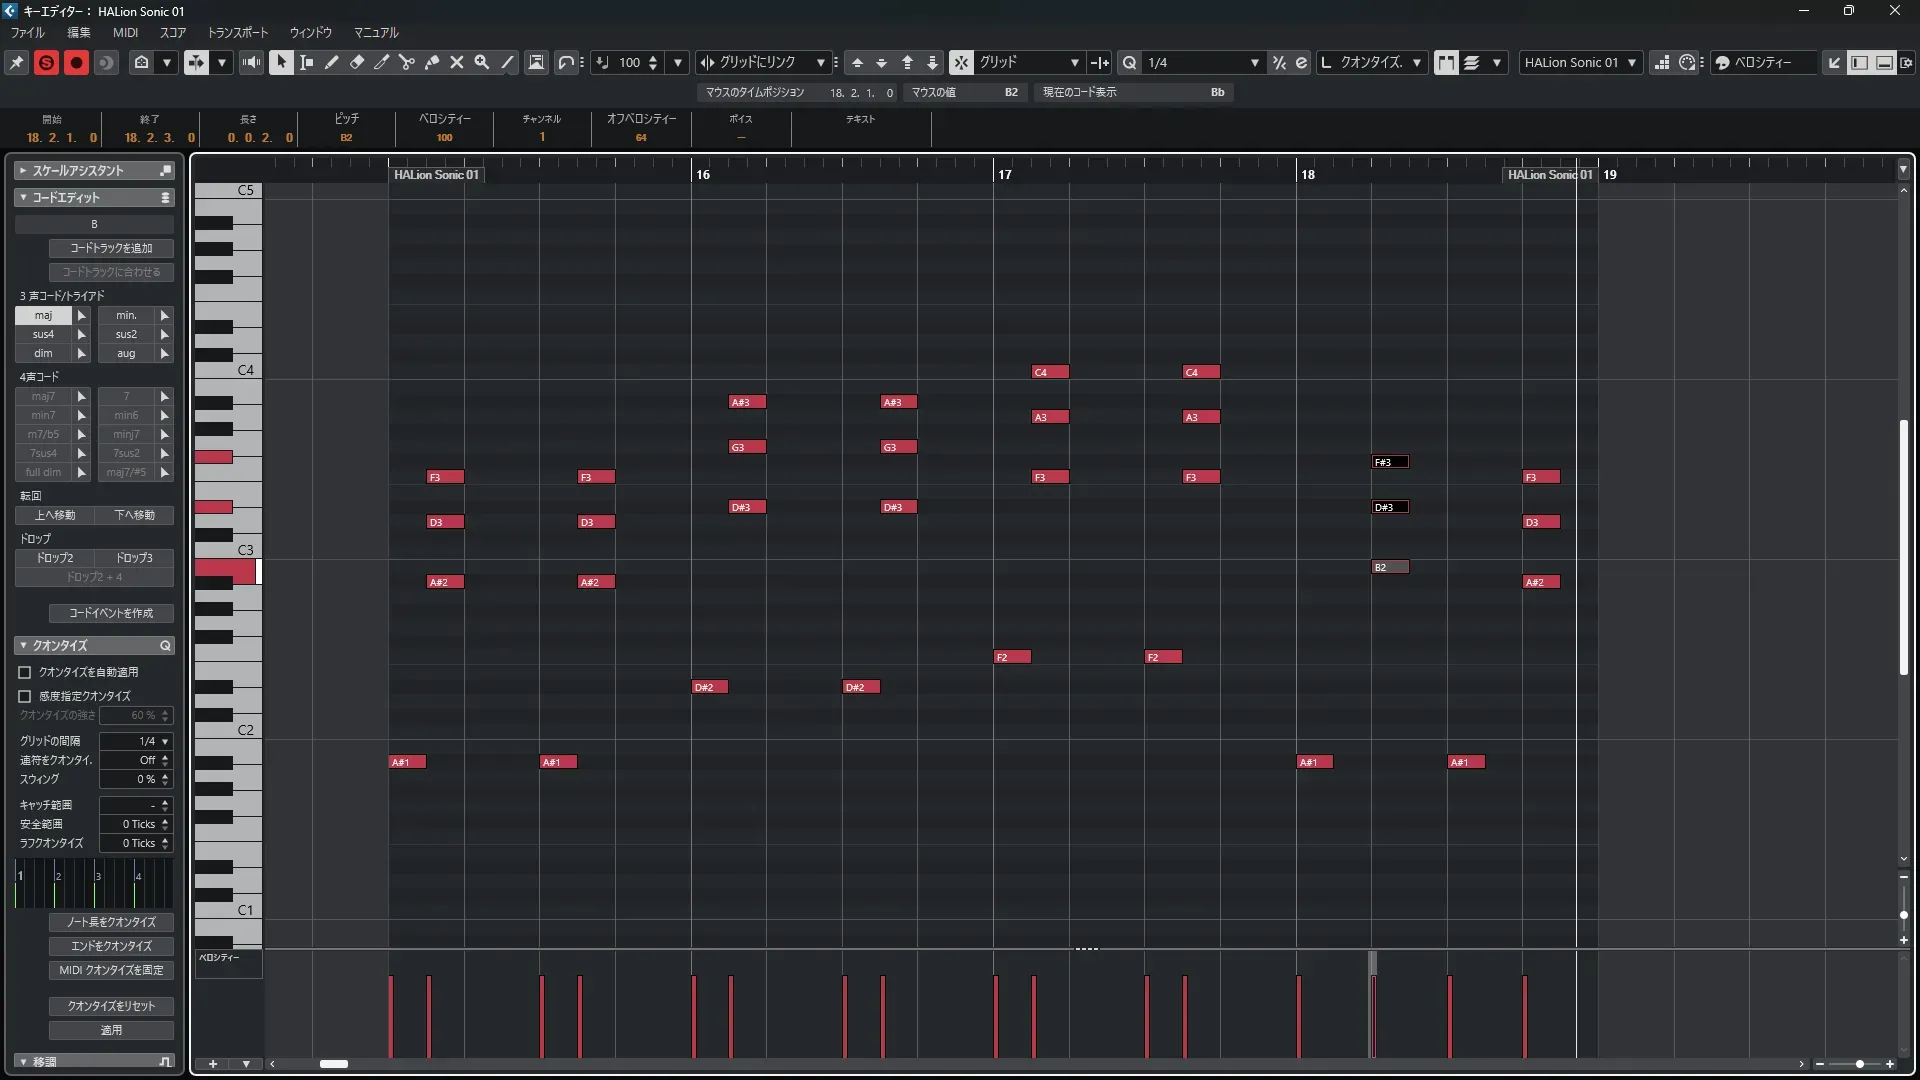Select the Erase tool
Viewport: 1920px width, 1080px height.
(357, 62)
